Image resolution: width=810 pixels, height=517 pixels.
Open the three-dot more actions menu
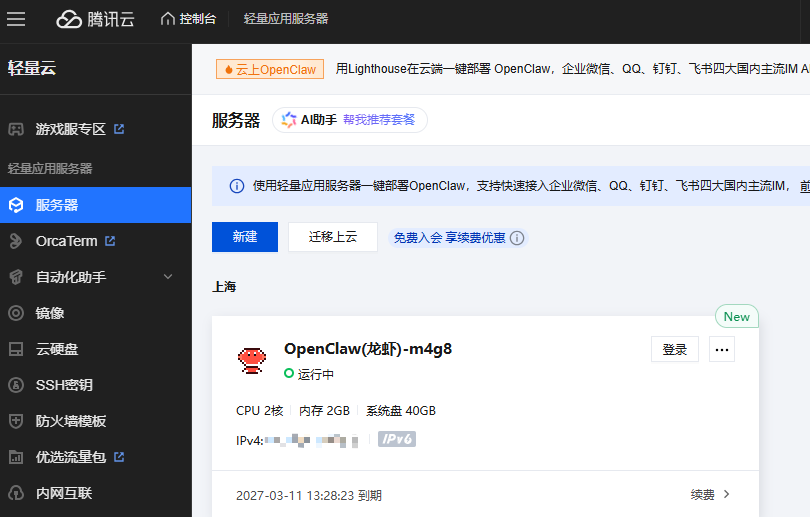click(x=722, y=350)
